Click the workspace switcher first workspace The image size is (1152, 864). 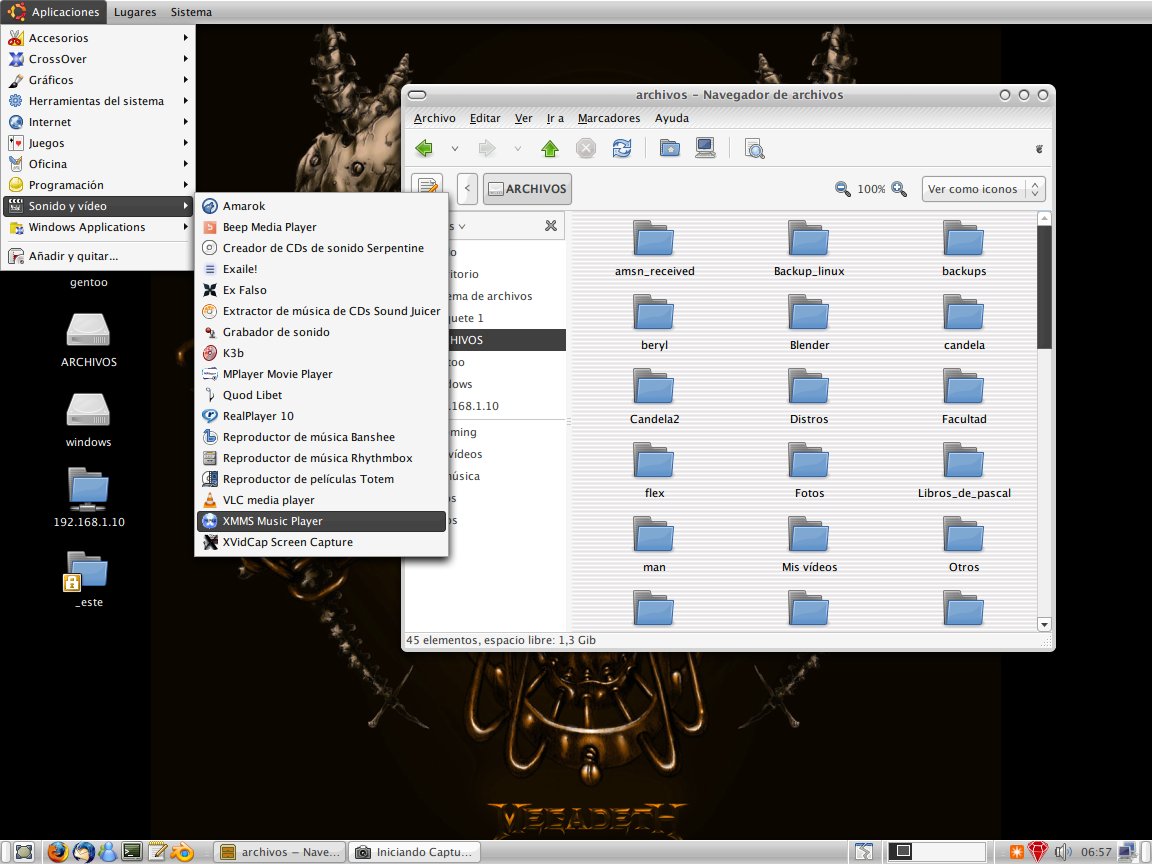click(901, 852)
